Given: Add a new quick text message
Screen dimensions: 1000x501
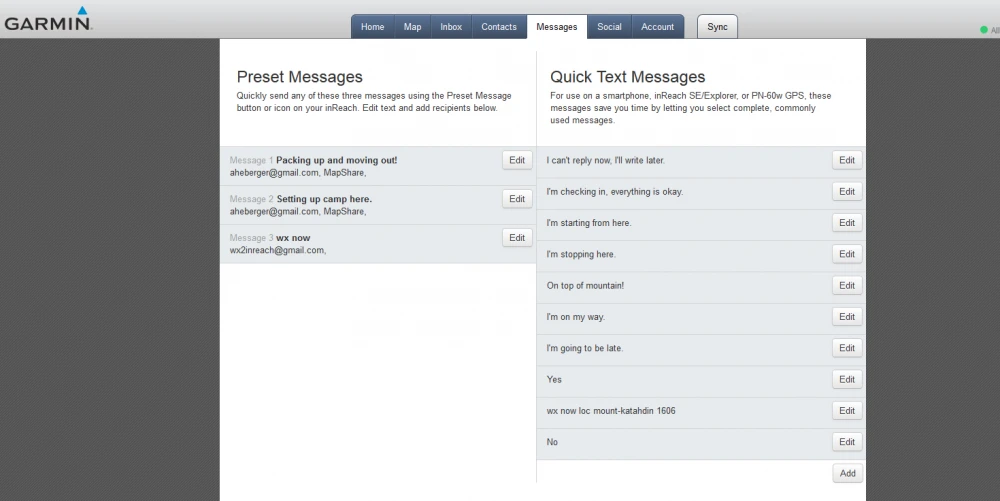Looking at the screenshot, I should click(847, 473).
